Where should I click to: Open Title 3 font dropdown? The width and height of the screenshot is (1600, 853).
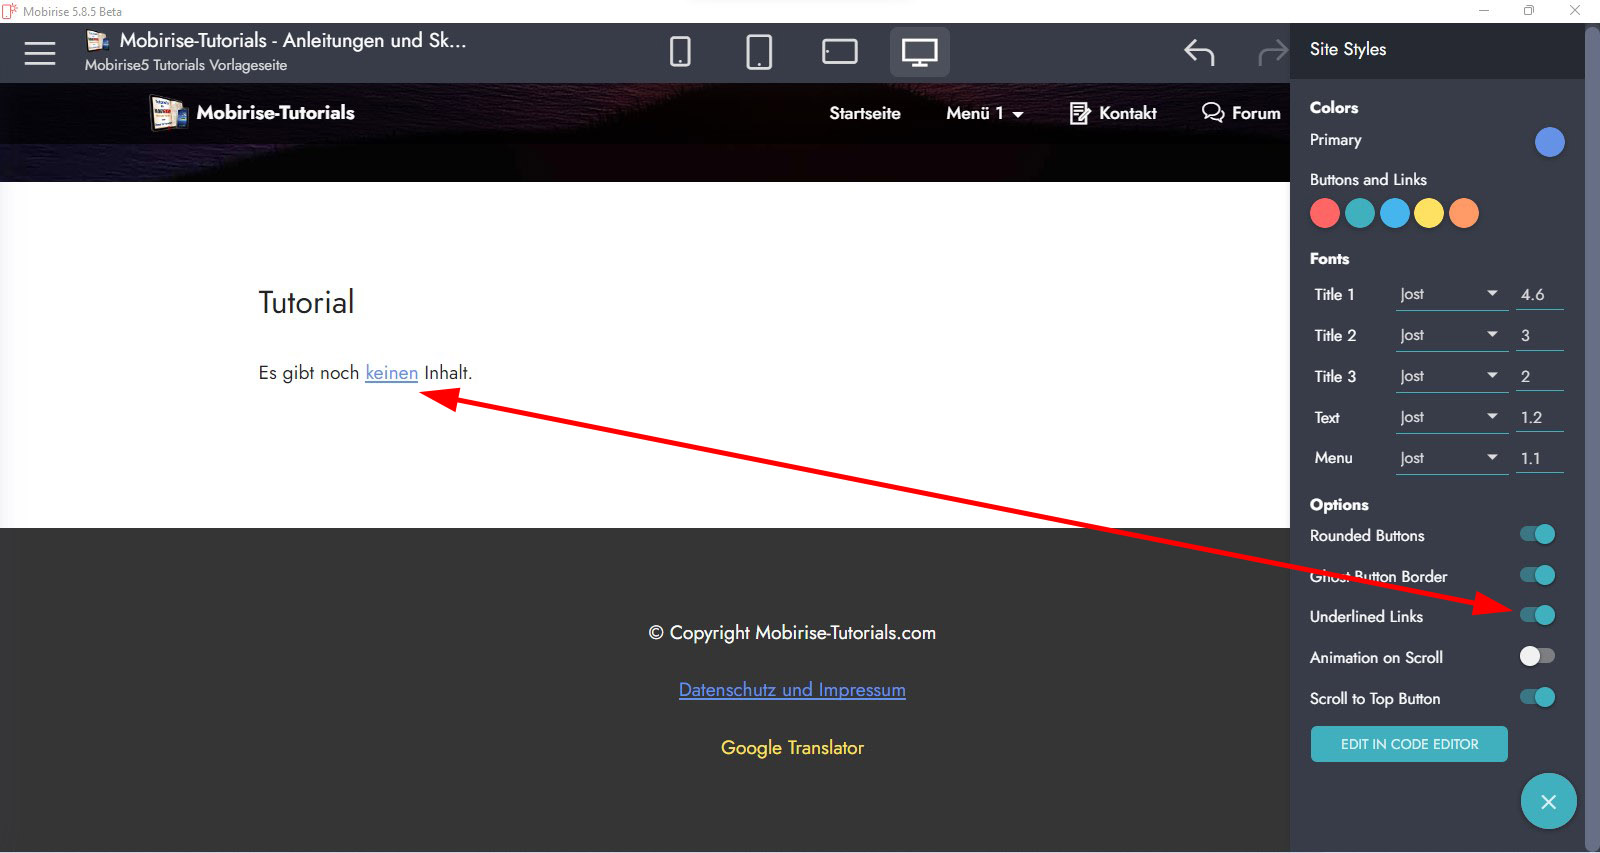pyautogui.click(x=1452, y=376)
